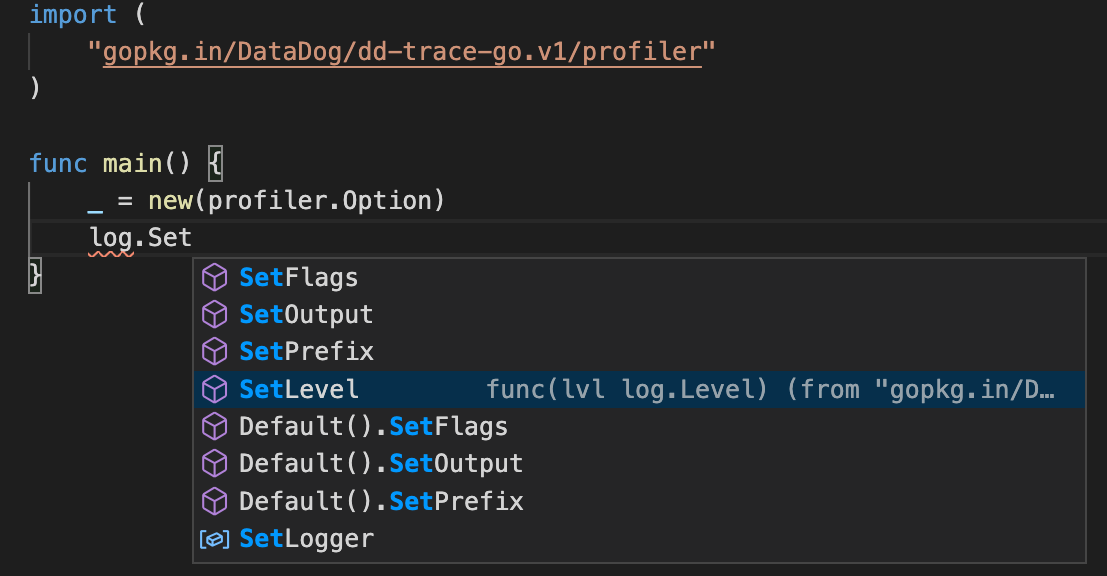Screen dimensions: 1107x576
Task: Click the cube icon beside SetPrefix
Action: pyautogui.click(x=214, y=352)
